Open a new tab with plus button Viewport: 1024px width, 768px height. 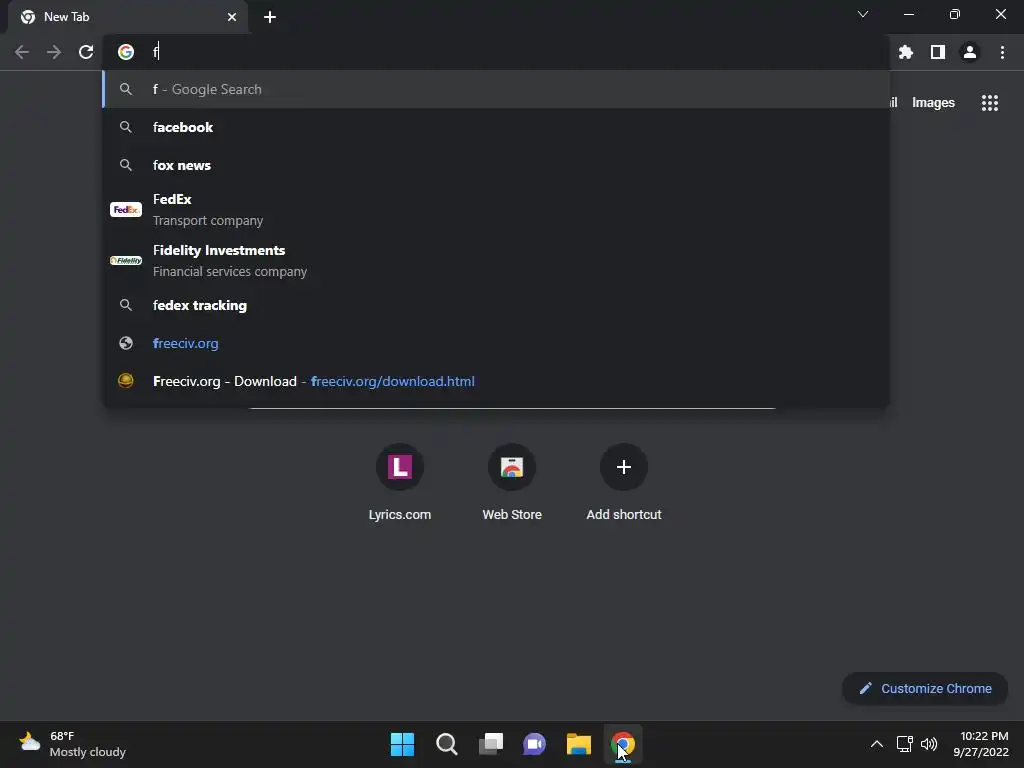pyautogui.click(x=270, y=17)
